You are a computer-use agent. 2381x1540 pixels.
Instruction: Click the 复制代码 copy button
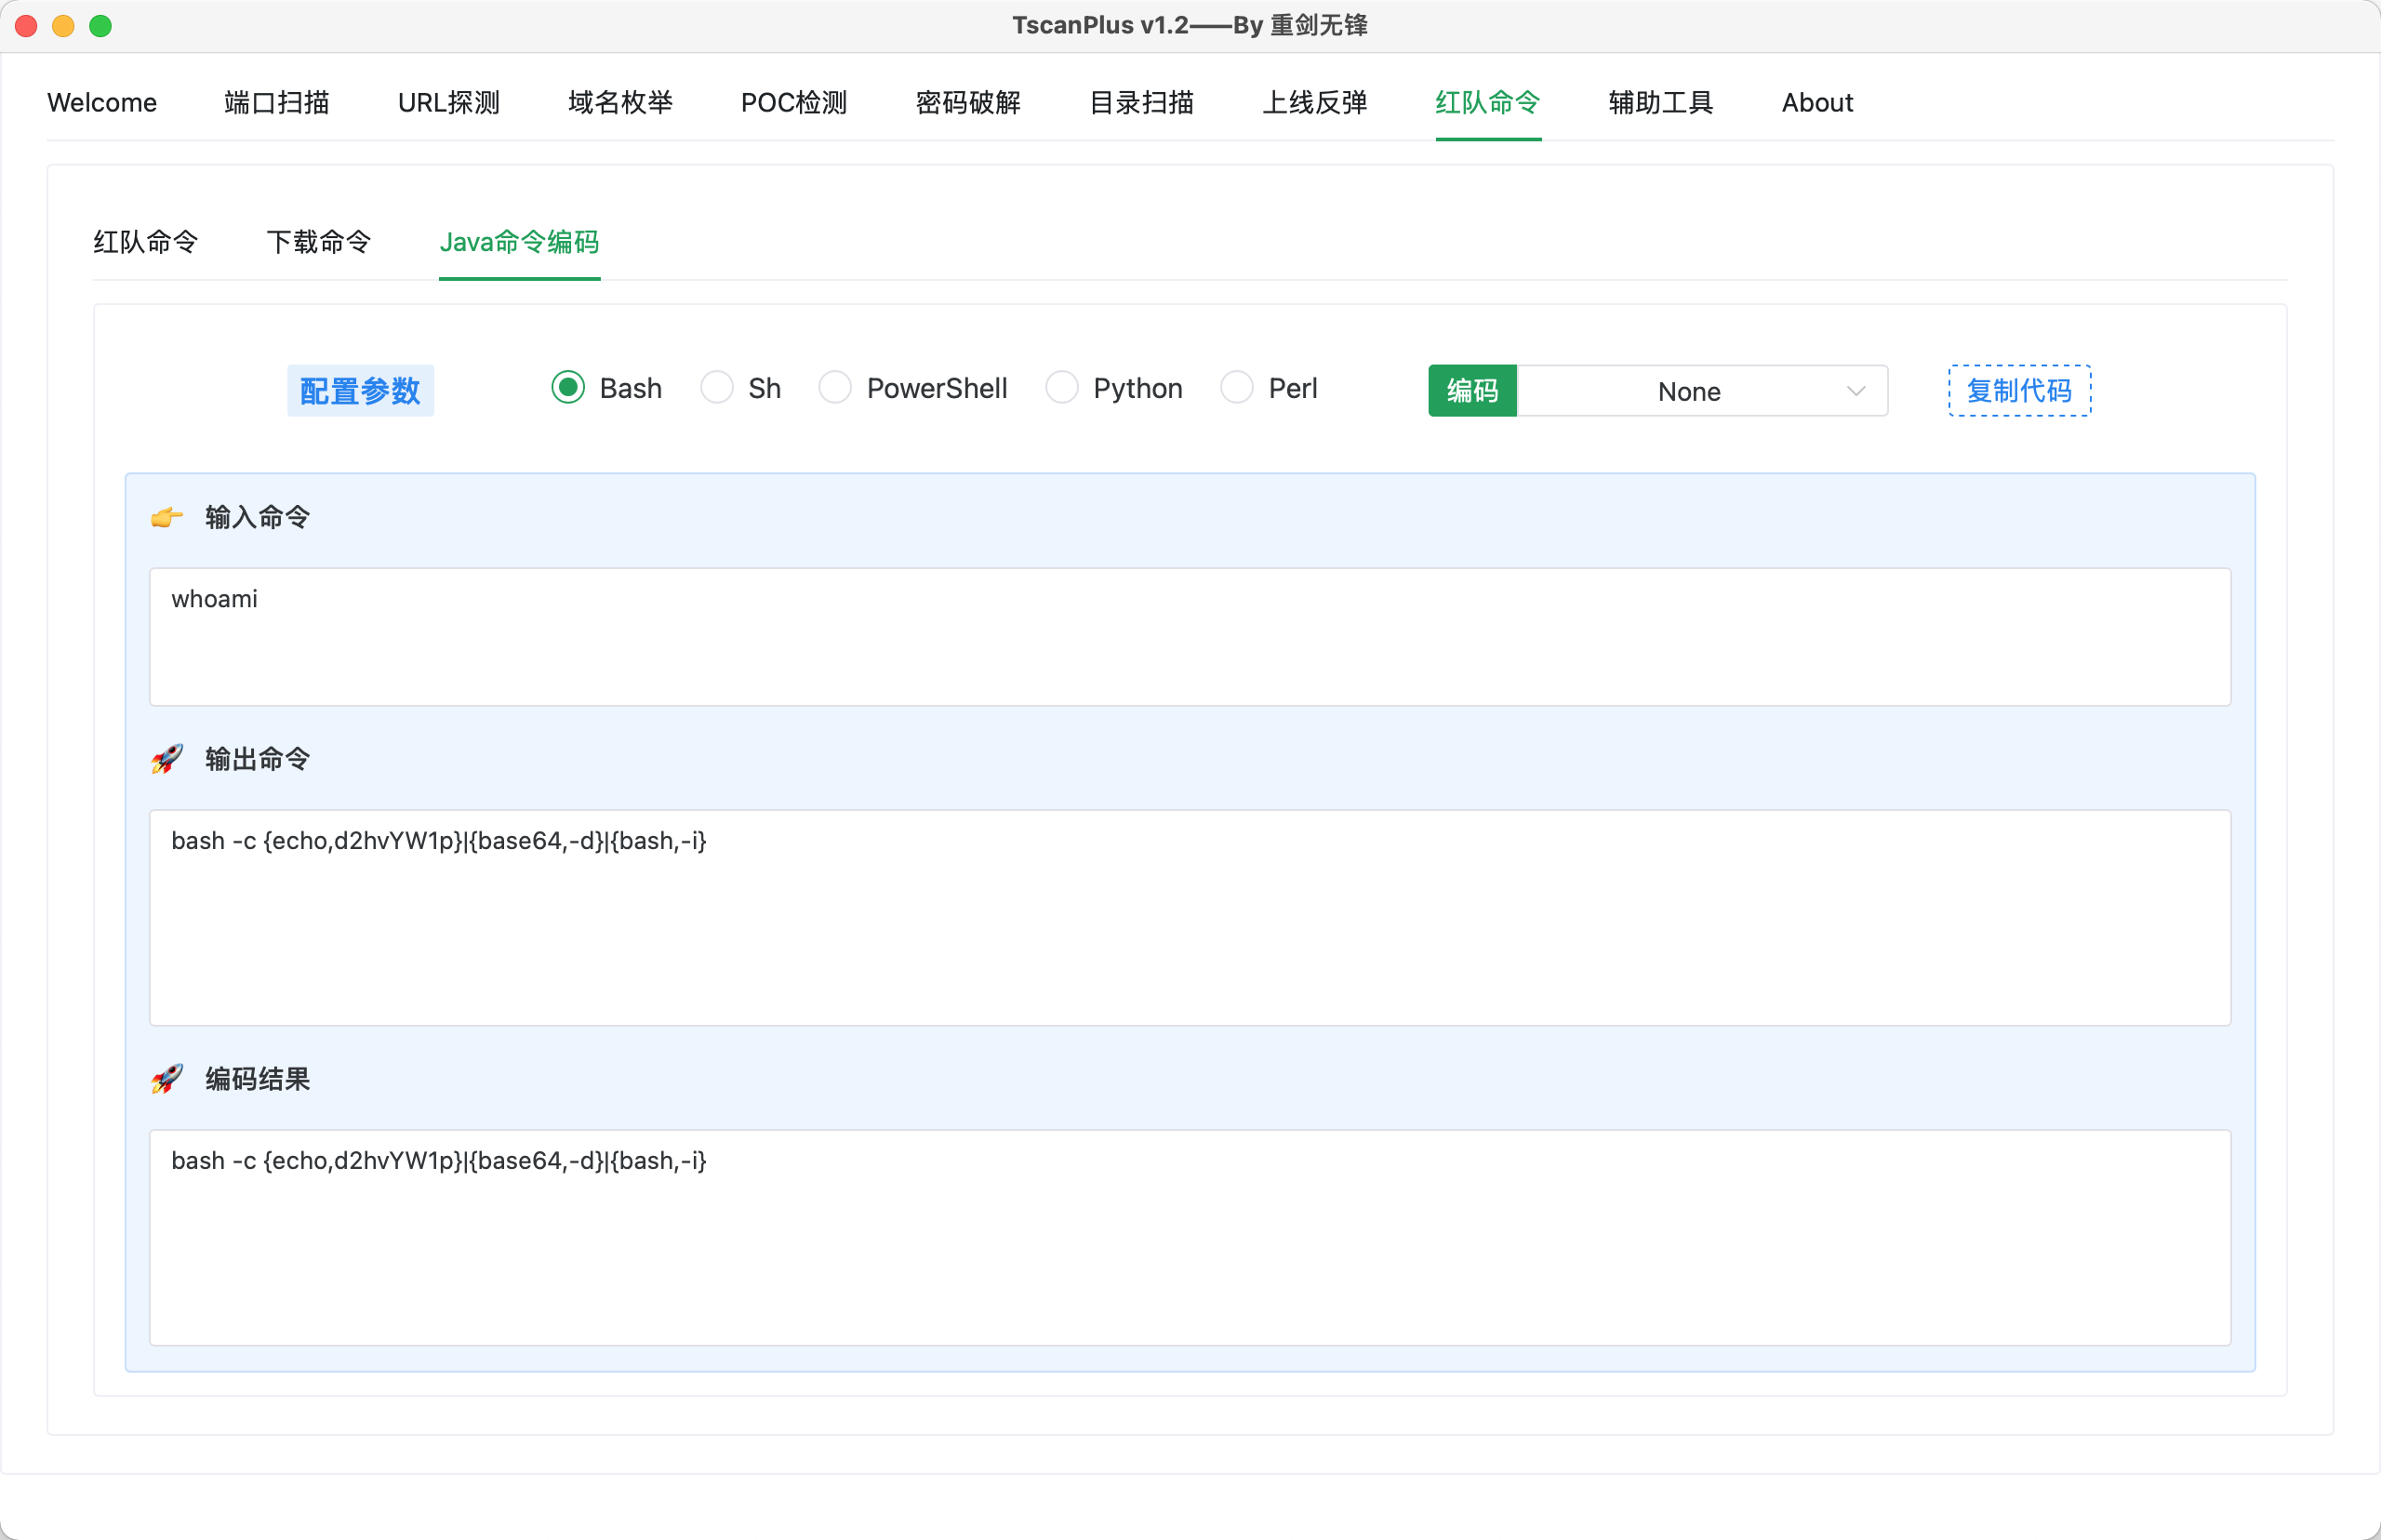point(2019,390)
